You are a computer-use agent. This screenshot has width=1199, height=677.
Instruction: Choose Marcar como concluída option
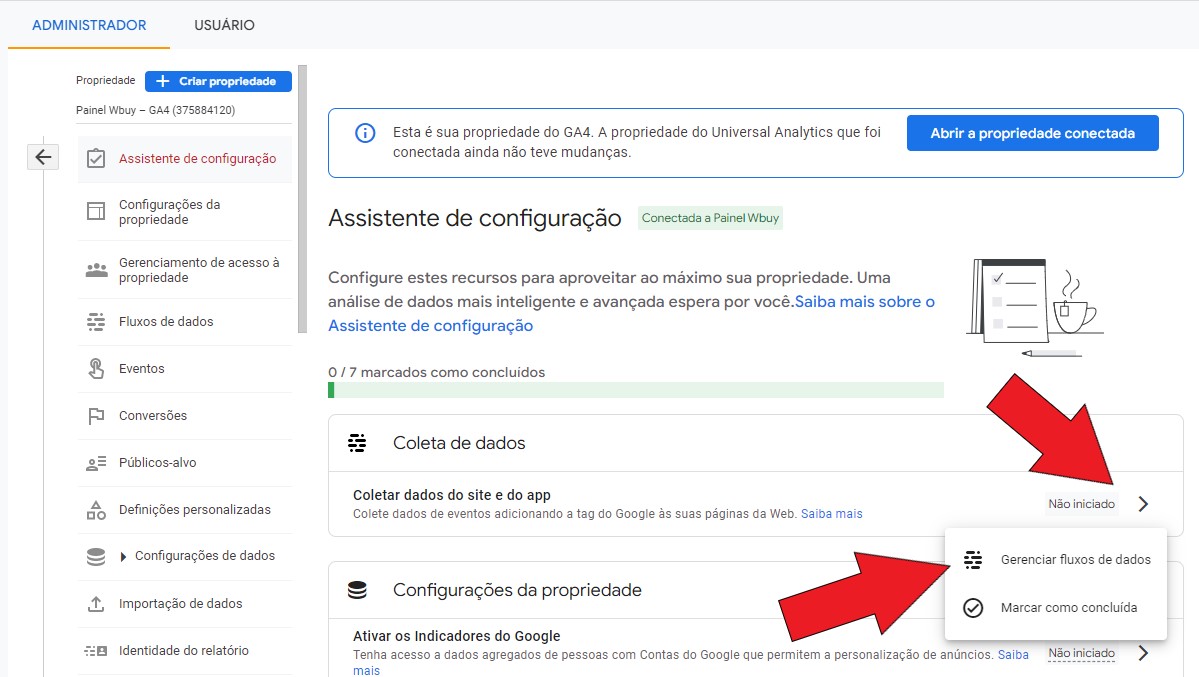[x=1068, y=608]
